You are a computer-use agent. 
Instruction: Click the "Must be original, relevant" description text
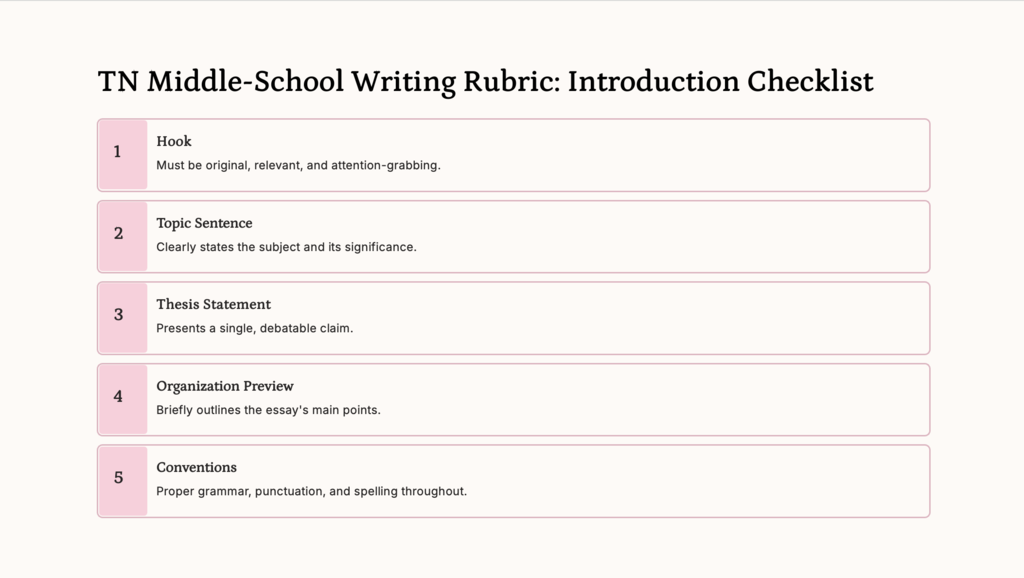click(298, 165)
